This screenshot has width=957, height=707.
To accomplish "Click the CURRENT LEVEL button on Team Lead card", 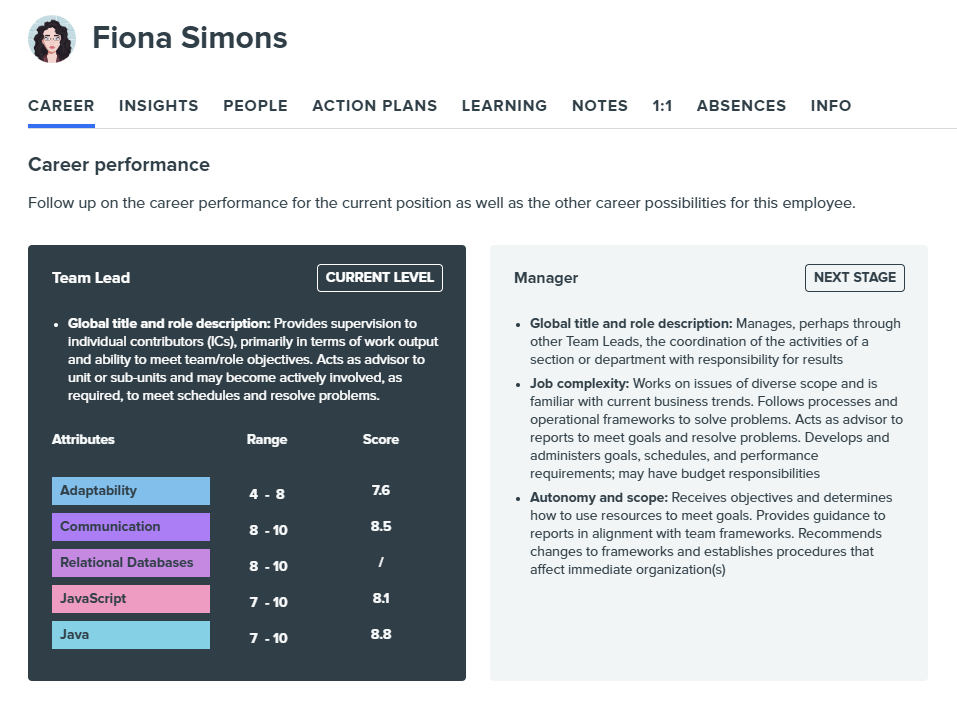I will click(379, 278).
